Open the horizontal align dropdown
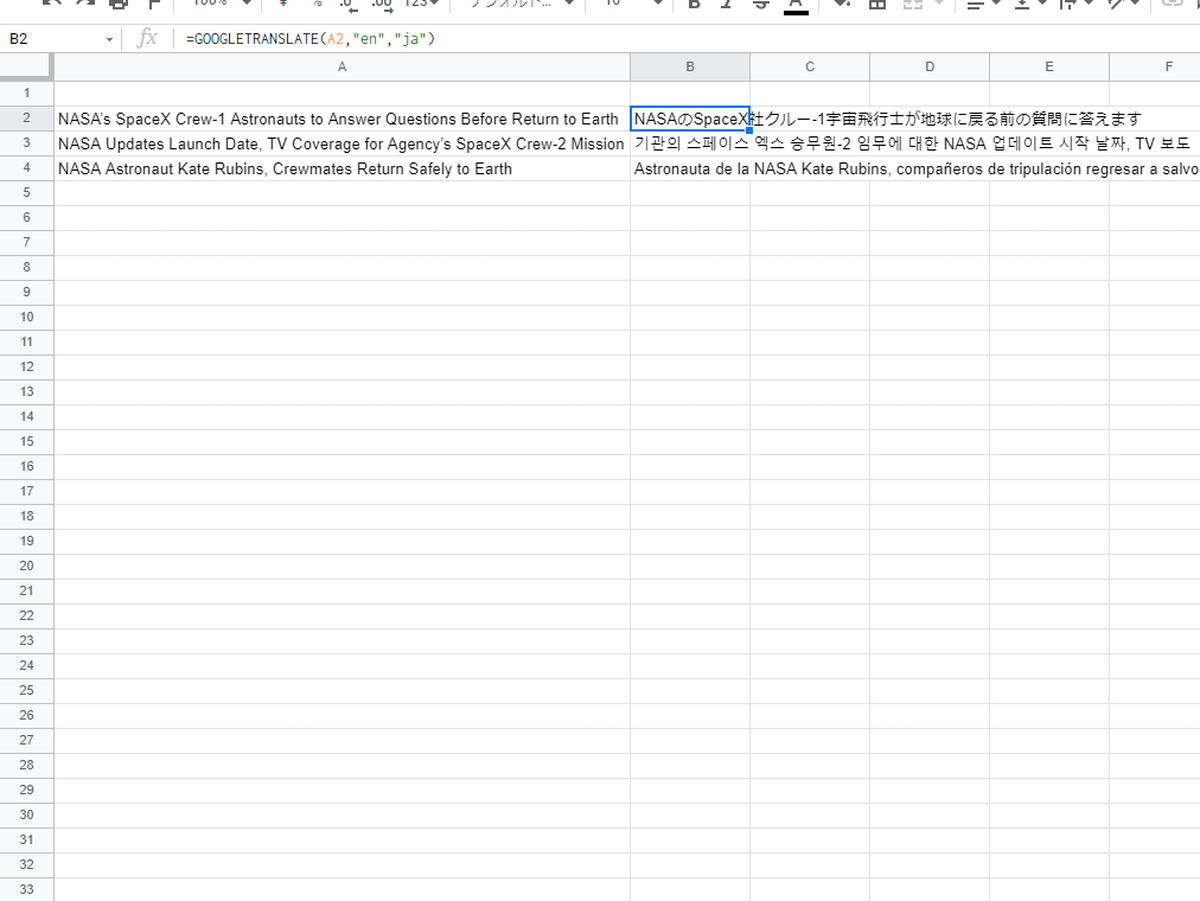Screen dimensions: 1200x901 click(x=984, y=4)
